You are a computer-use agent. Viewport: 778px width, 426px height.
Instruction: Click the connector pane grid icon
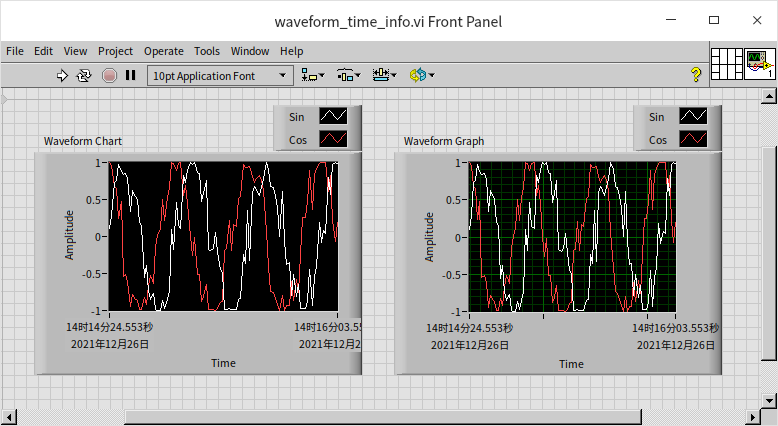(x=726, y=64)
